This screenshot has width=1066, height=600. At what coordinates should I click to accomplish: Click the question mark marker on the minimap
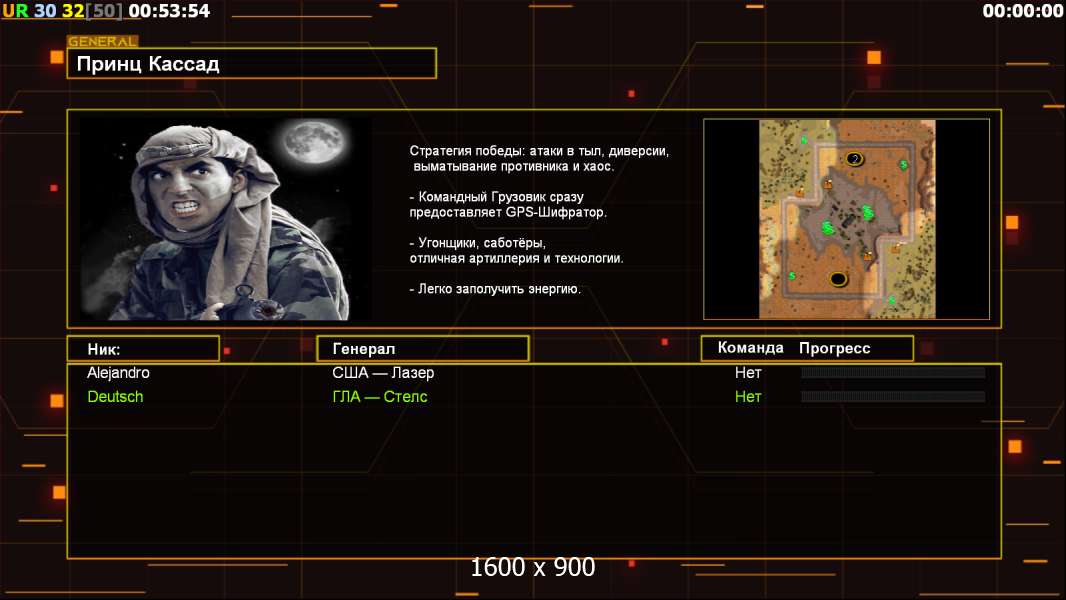click(x=854, y=159)
